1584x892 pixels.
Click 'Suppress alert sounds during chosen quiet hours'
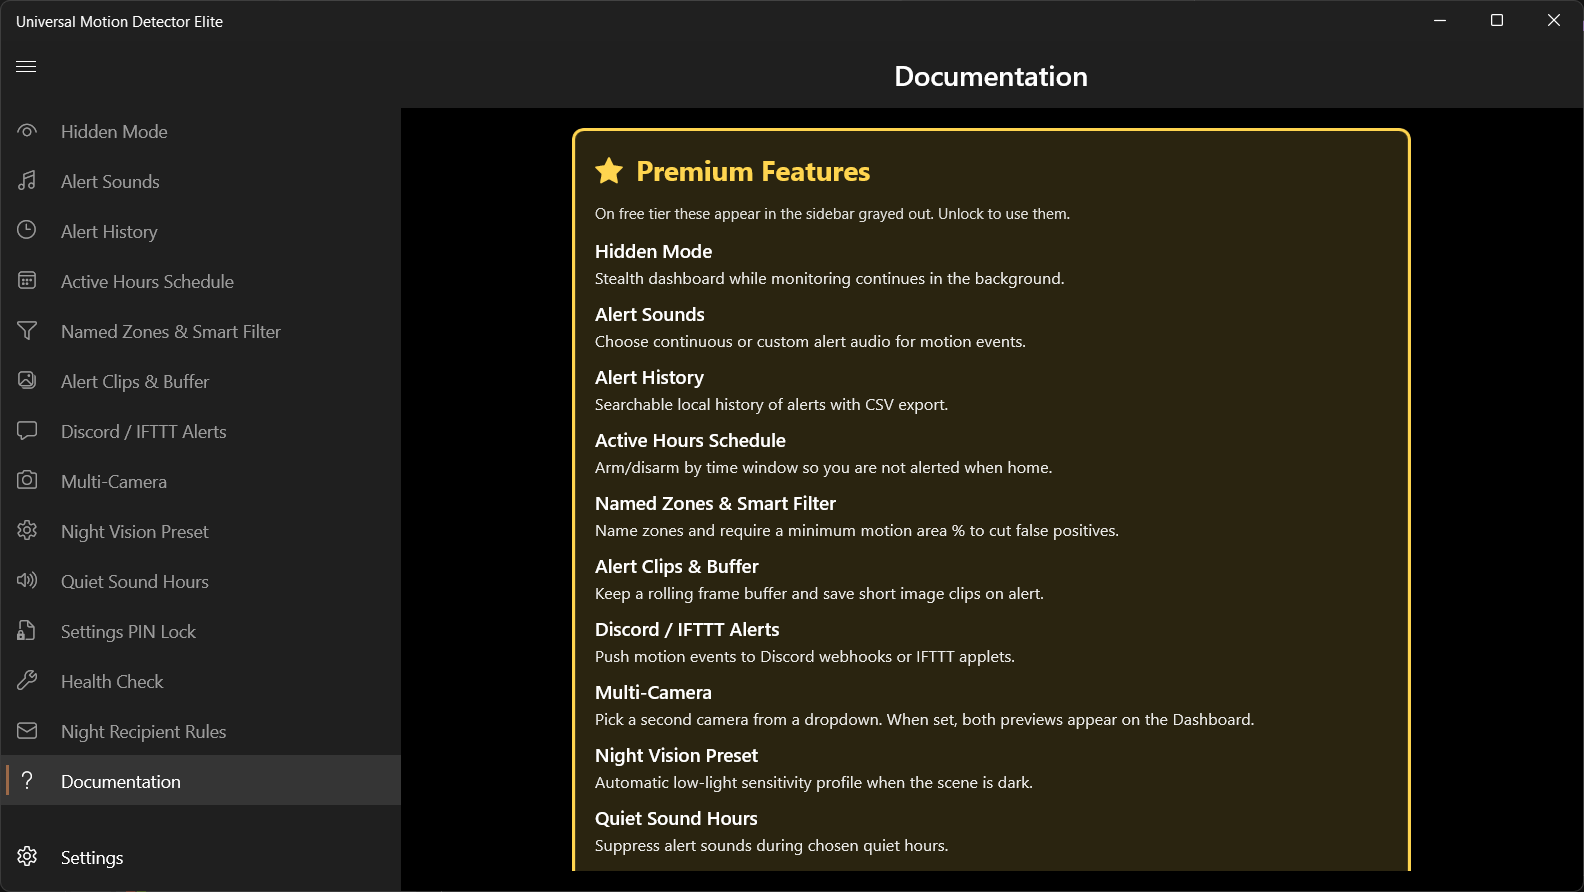(x=771, y=846)
